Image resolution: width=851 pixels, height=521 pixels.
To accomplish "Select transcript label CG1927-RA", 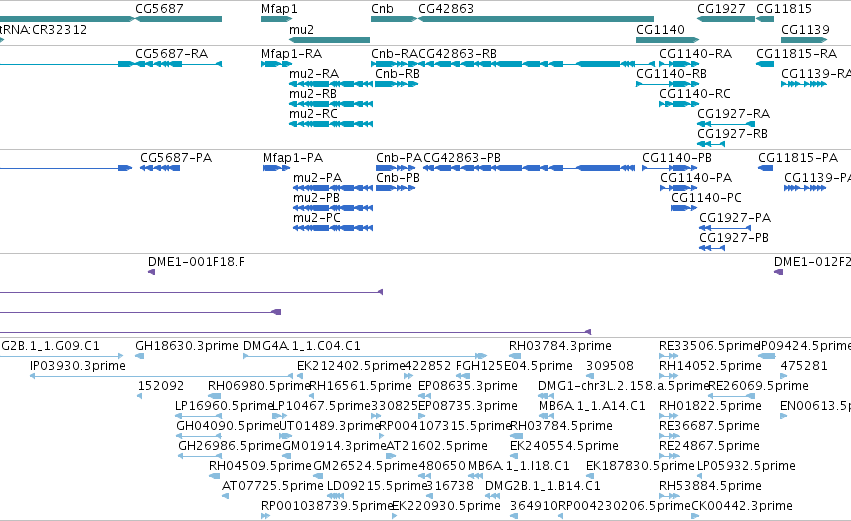I will pos(733,114).
